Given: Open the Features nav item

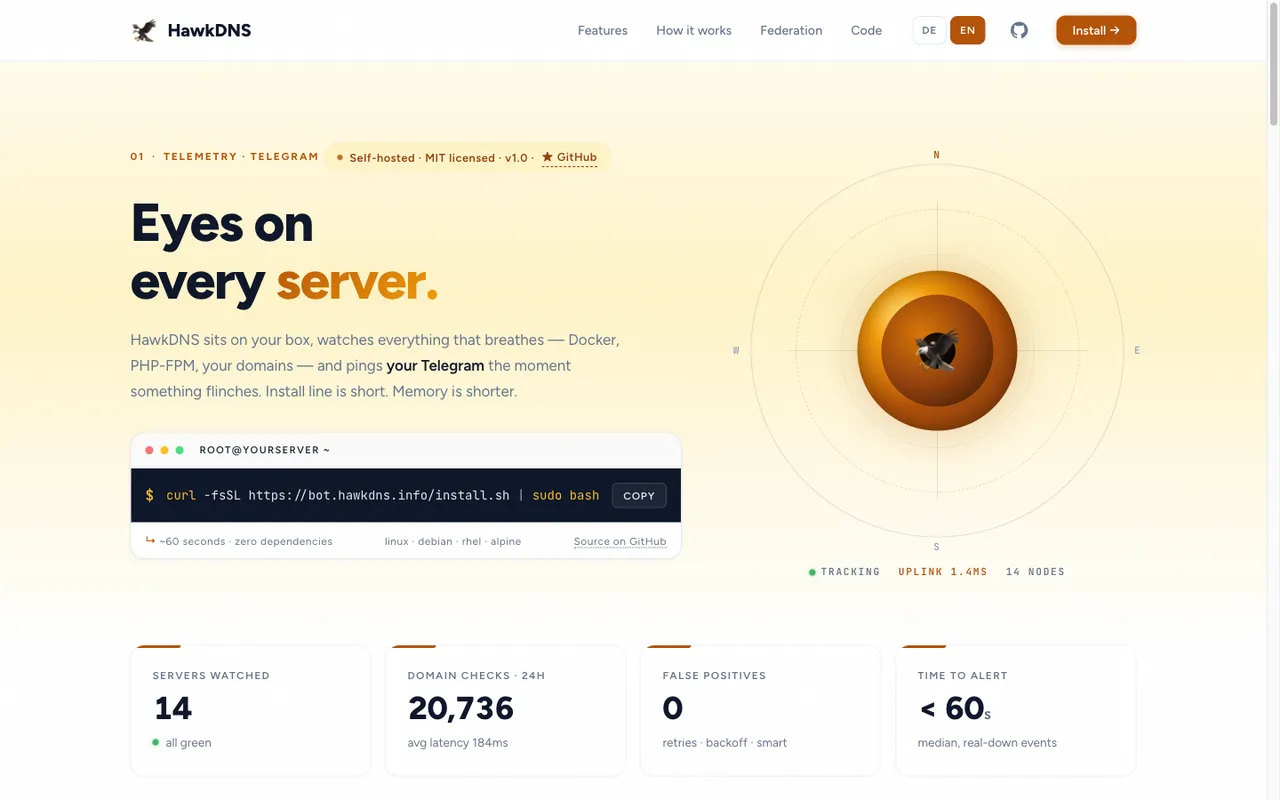Looking at the screenshot, I should click(603, 30).
